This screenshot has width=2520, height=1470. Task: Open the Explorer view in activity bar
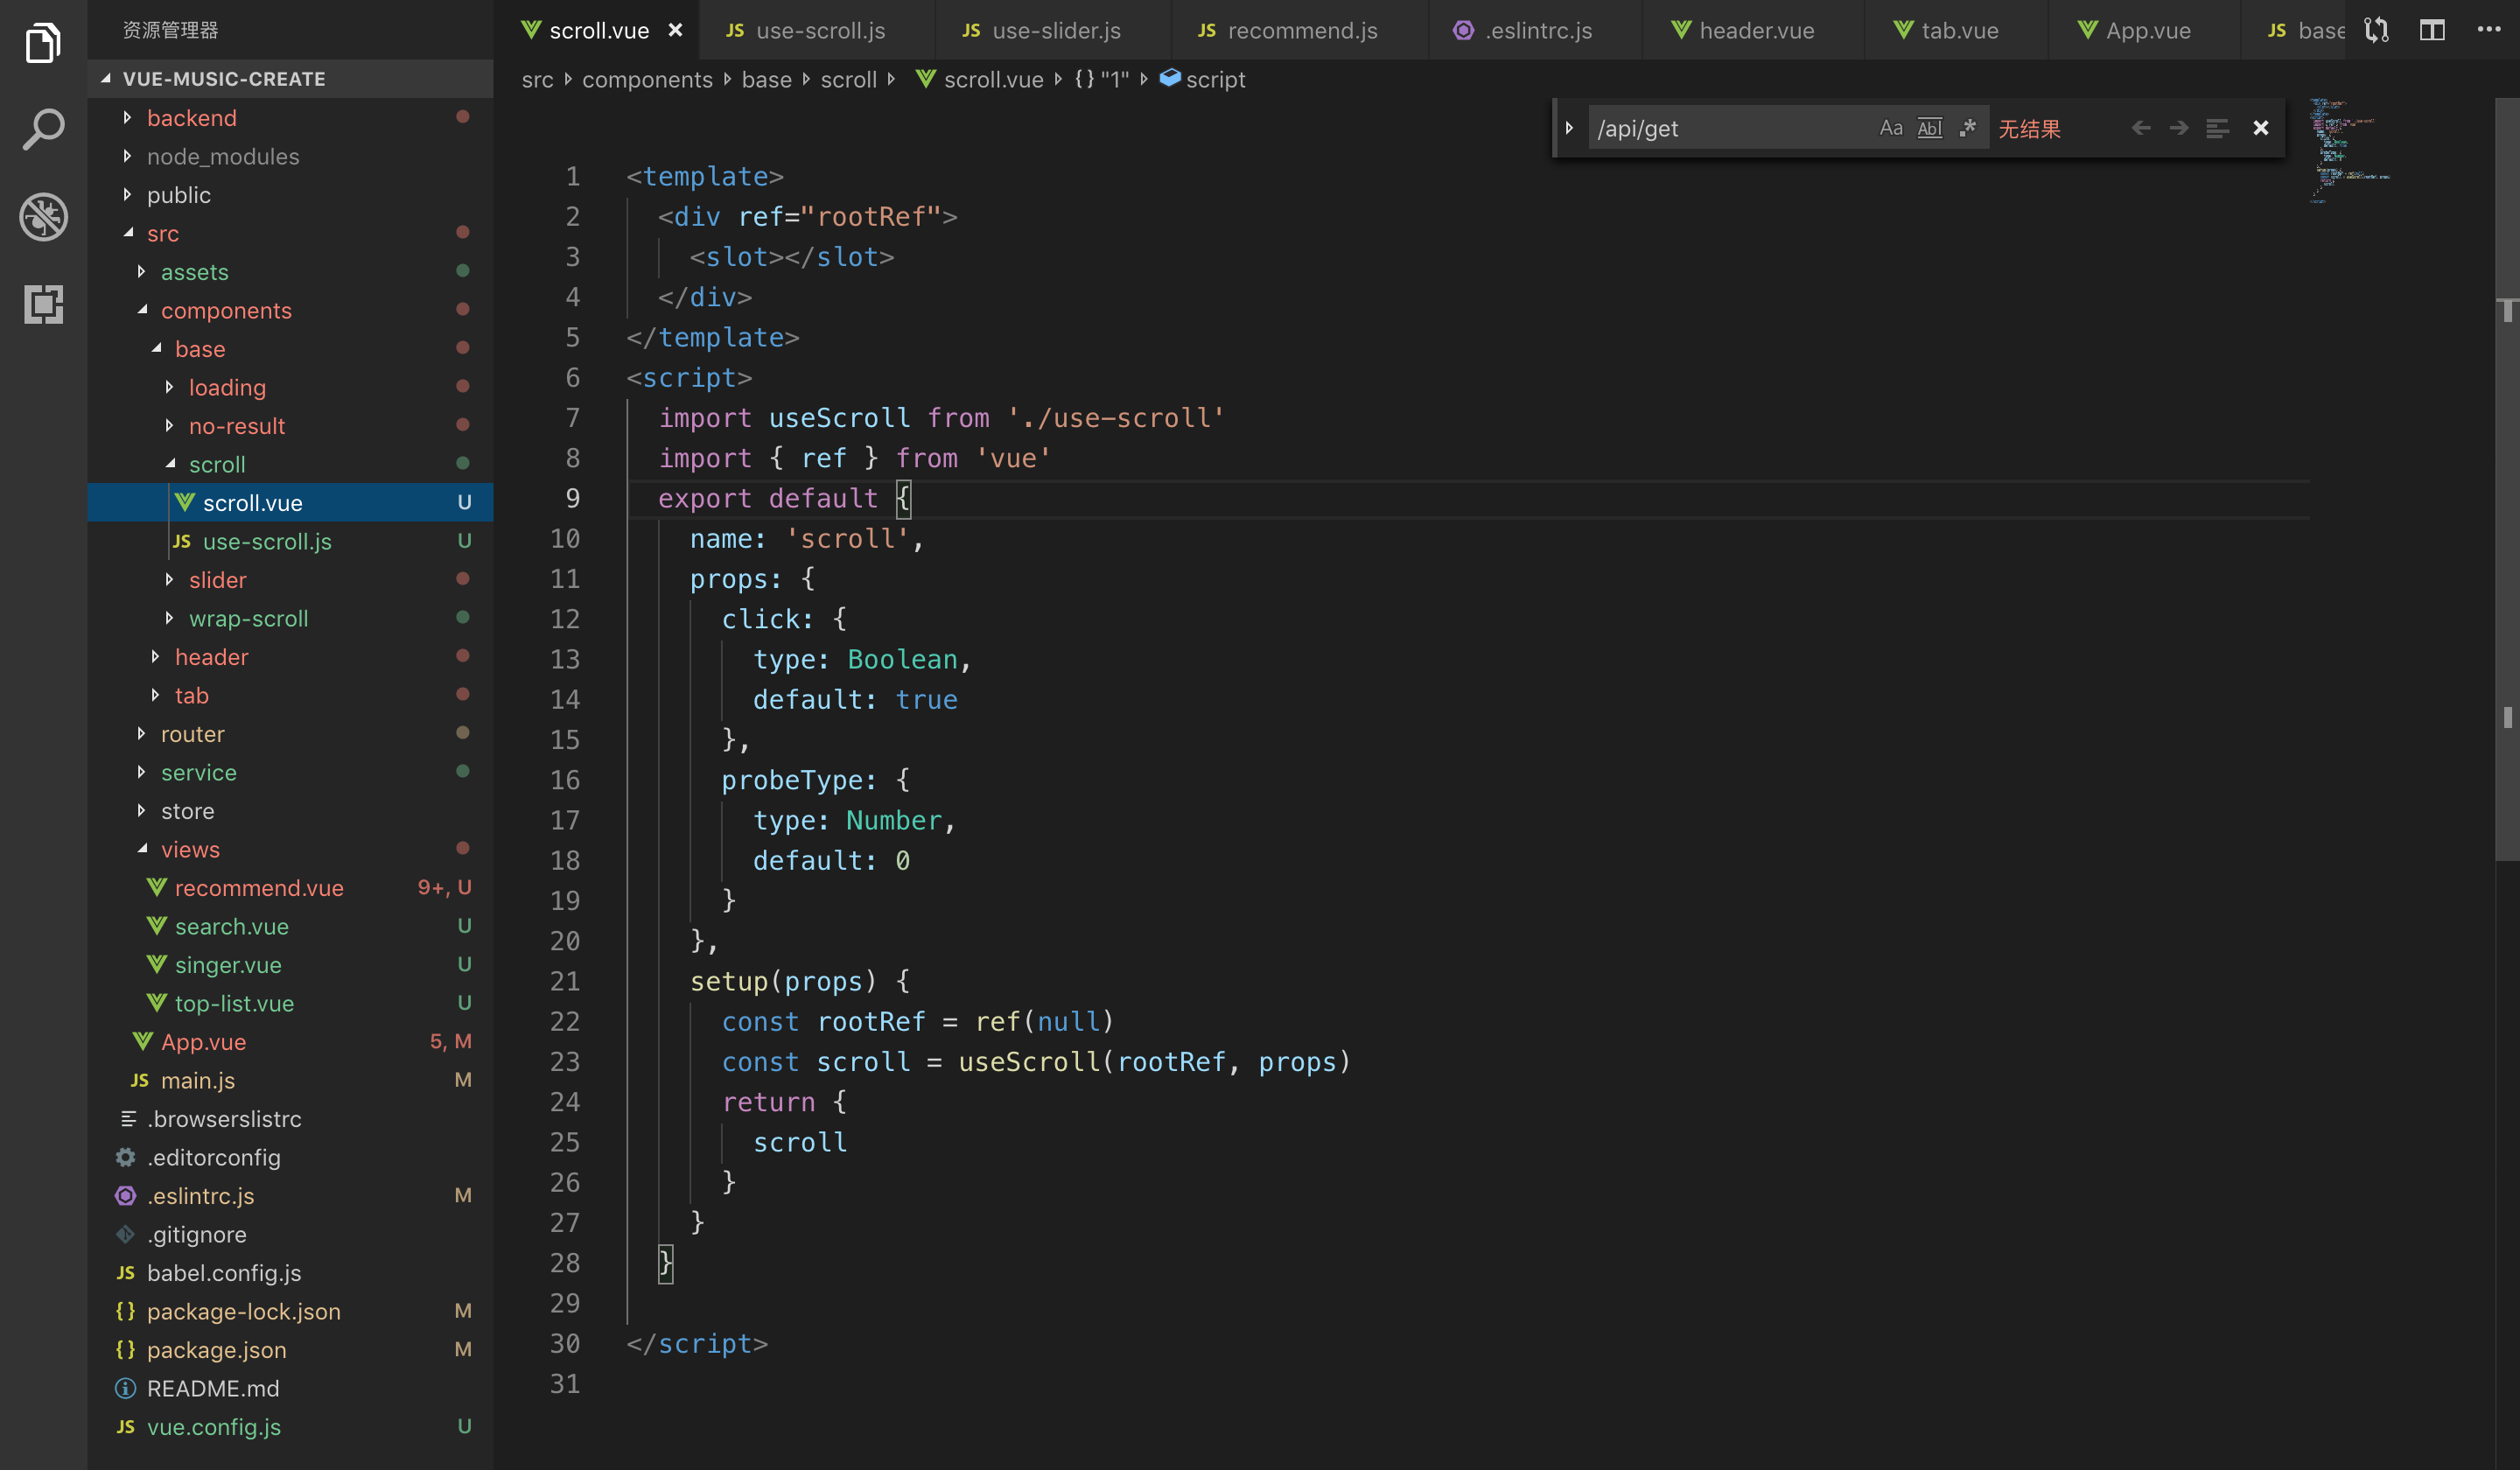click(x=43, y=43)
